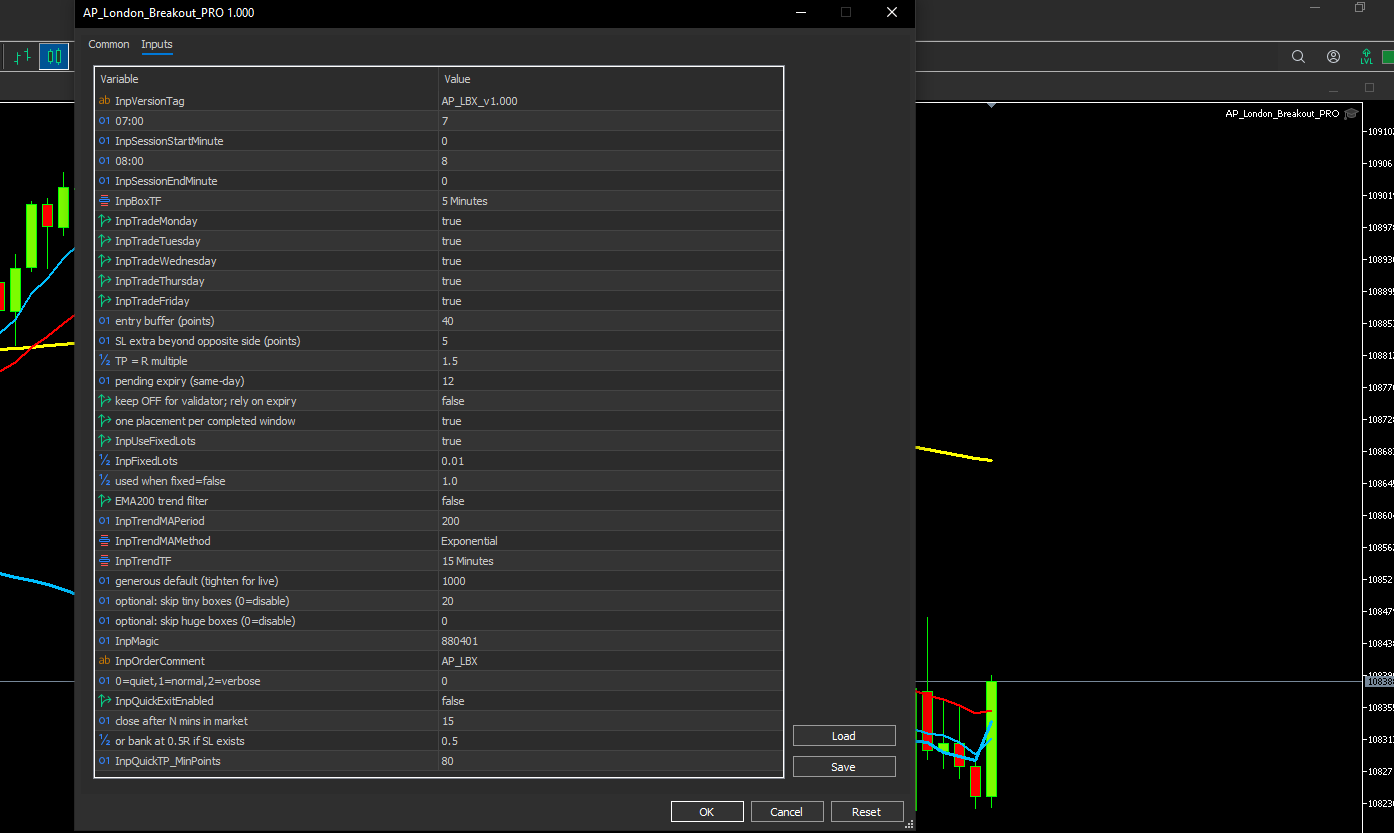Select the bar chart type icon
This screenshot has height=833, width=1394.
click(22, 57)
